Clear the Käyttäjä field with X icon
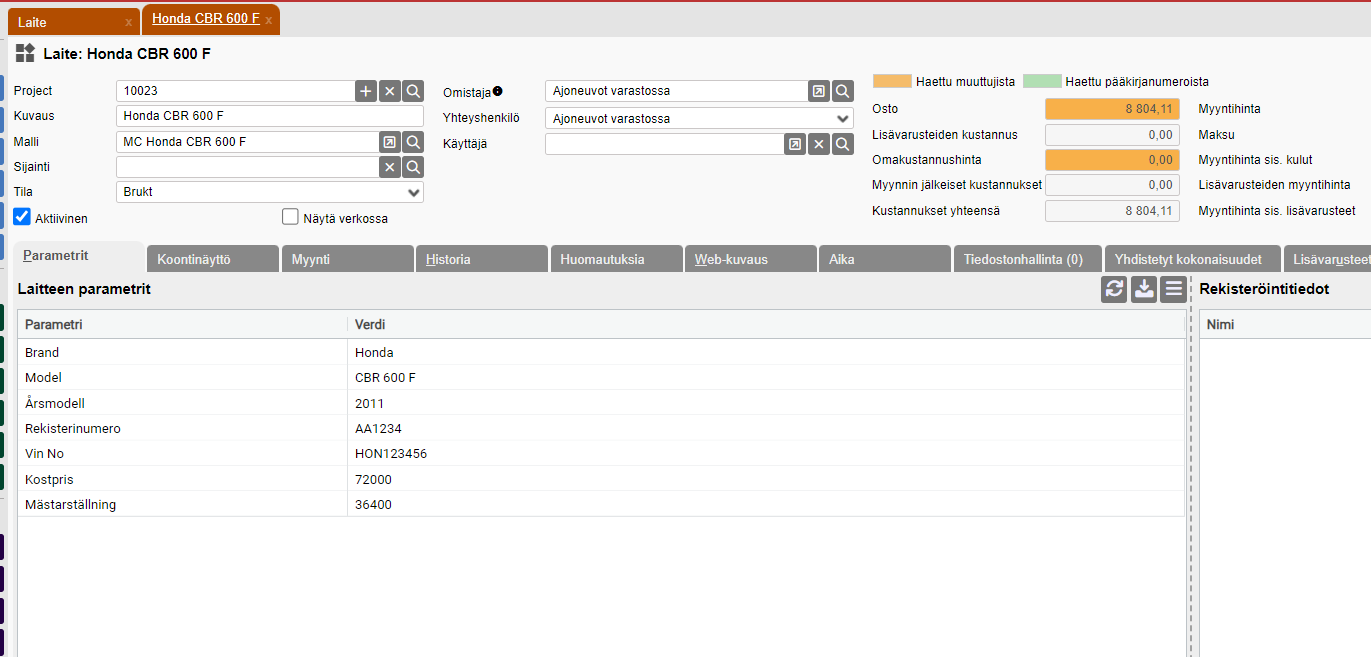Image resolution: width=1371 pixels, height=657 pixels. [819, 144]
